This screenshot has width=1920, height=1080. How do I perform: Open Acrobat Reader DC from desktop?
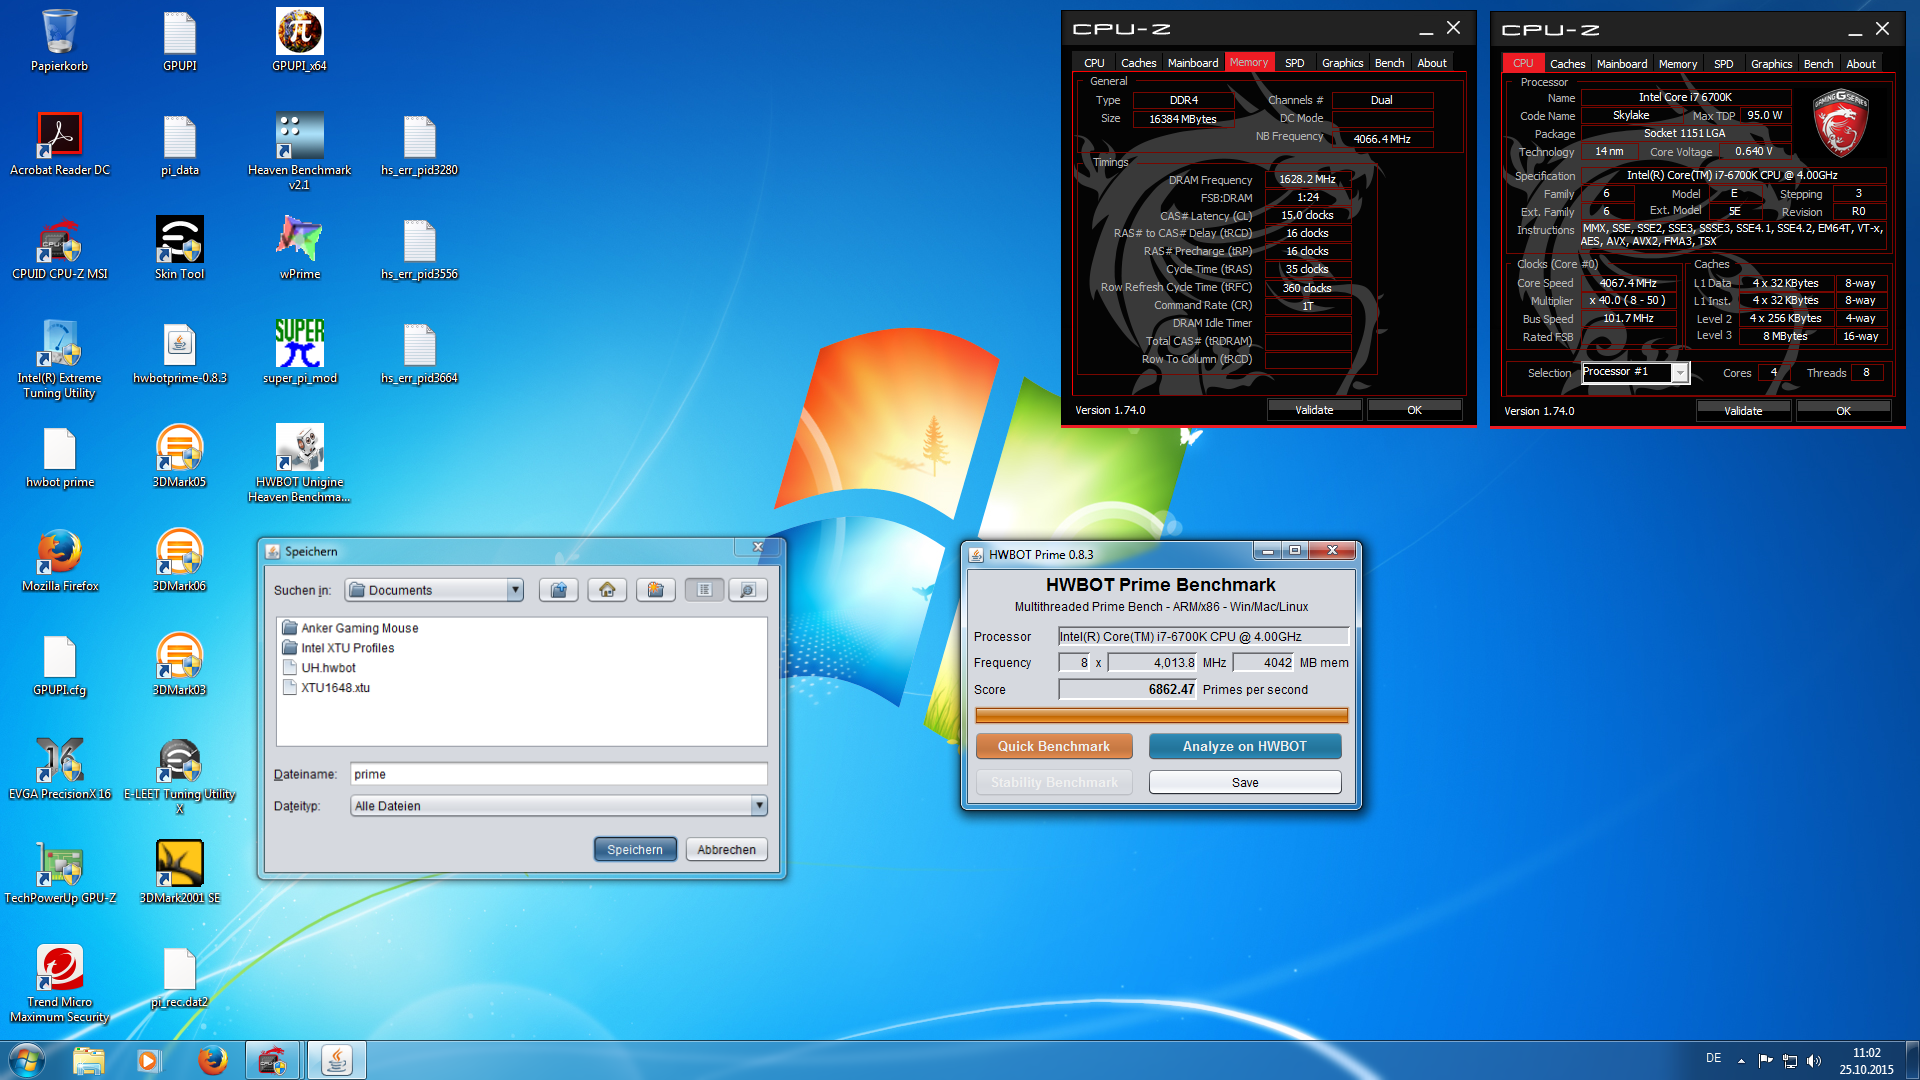point(59,144)
